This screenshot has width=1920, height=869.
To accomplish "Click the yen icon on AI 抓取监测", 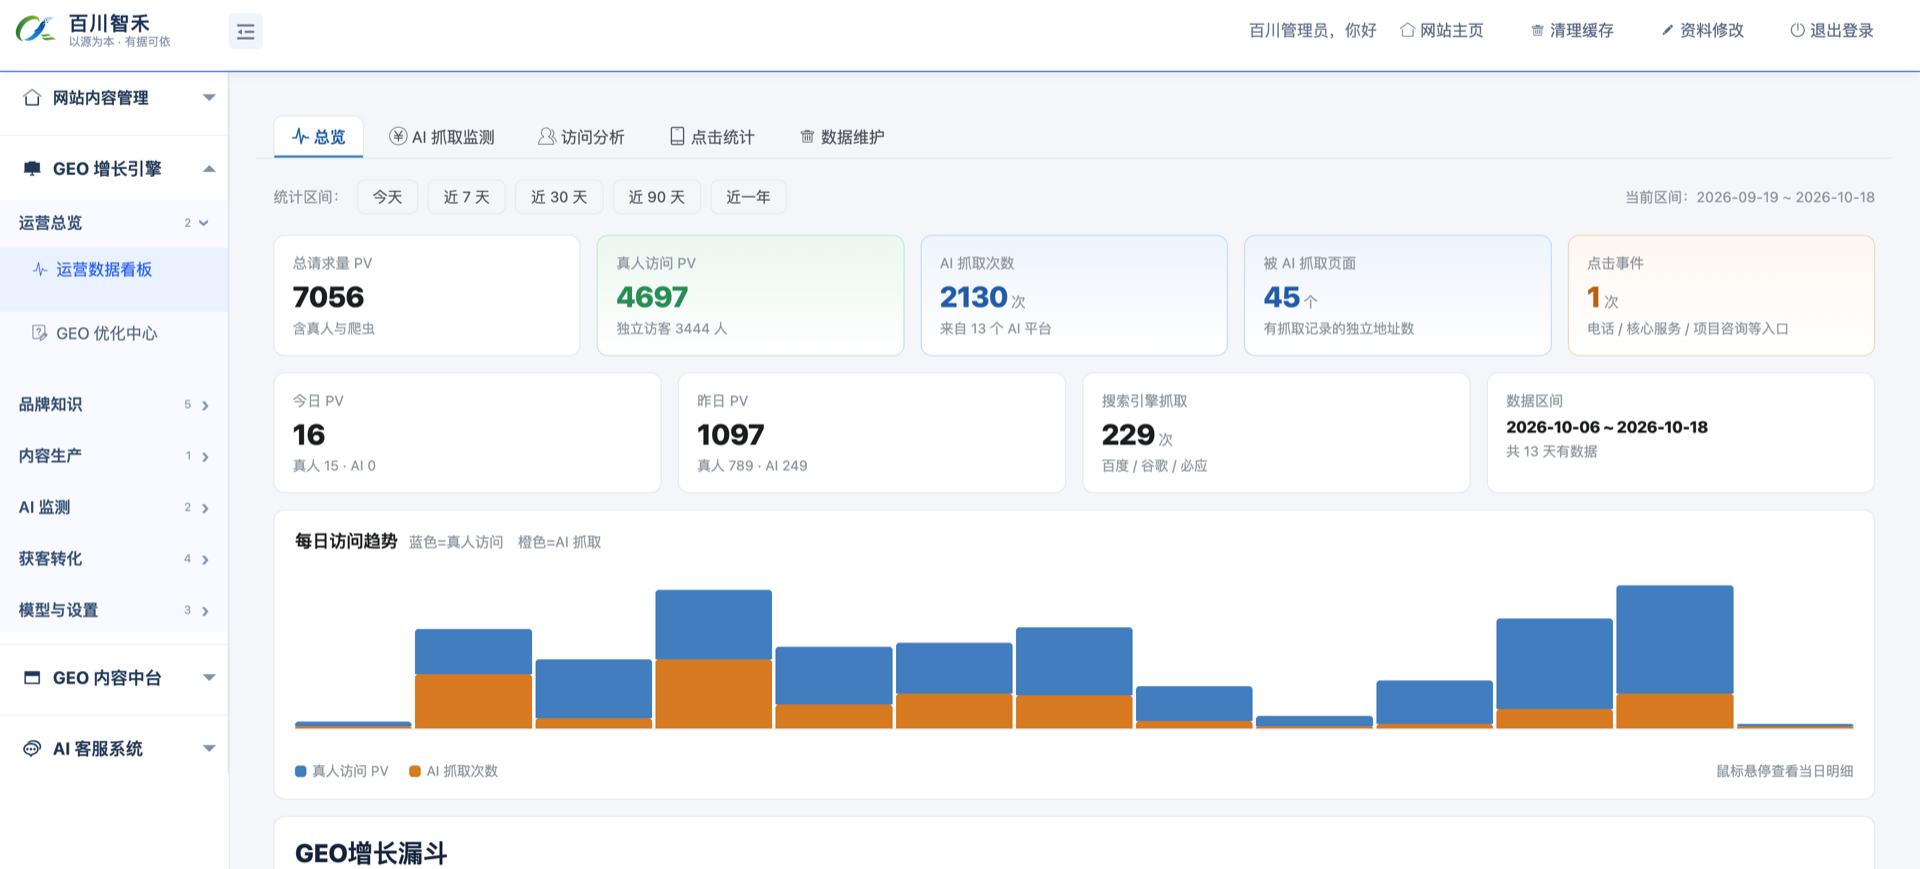I will point(398,136).
